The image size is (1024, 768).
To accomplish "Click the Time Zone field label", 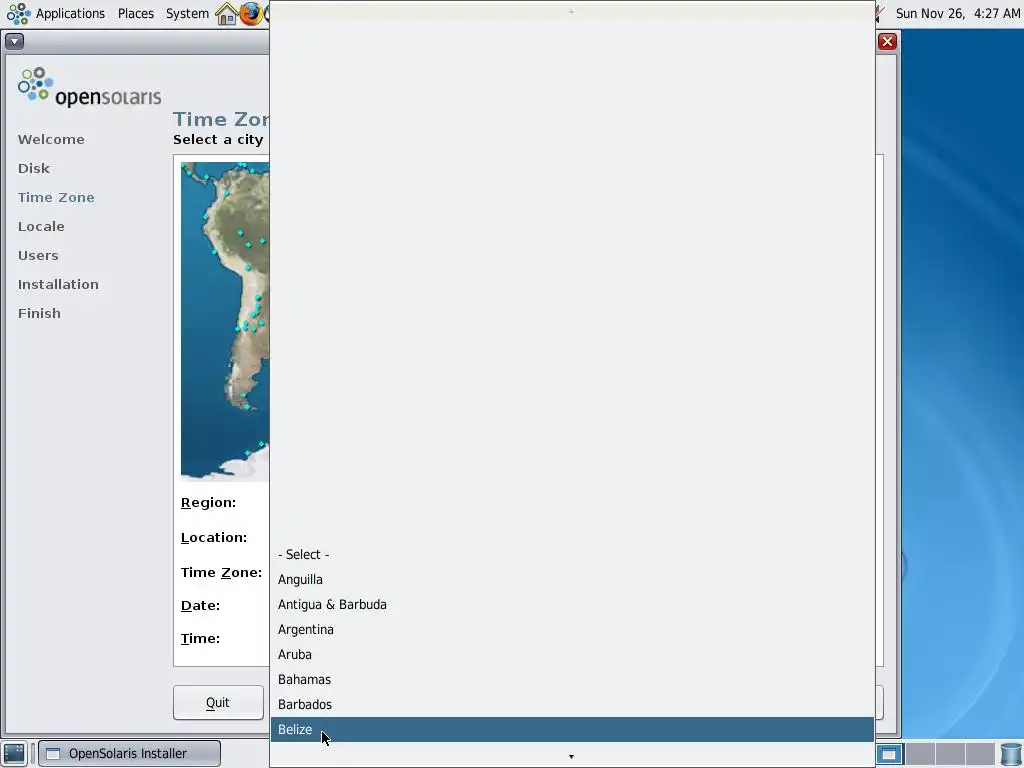I will click(221, 573).
